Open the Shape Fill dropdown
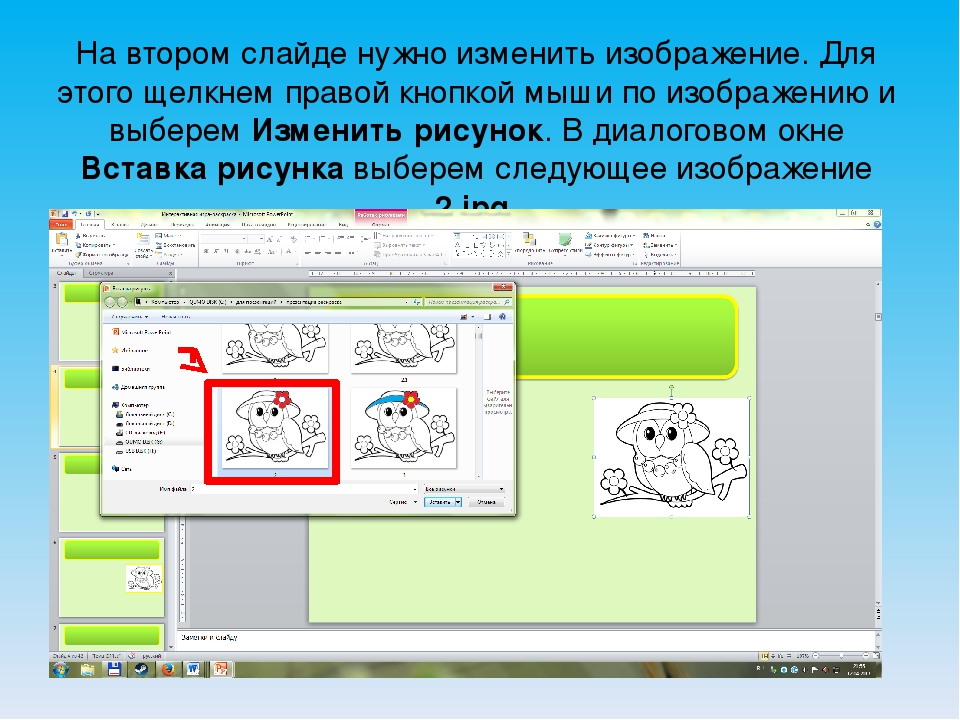 coord(610,236)
